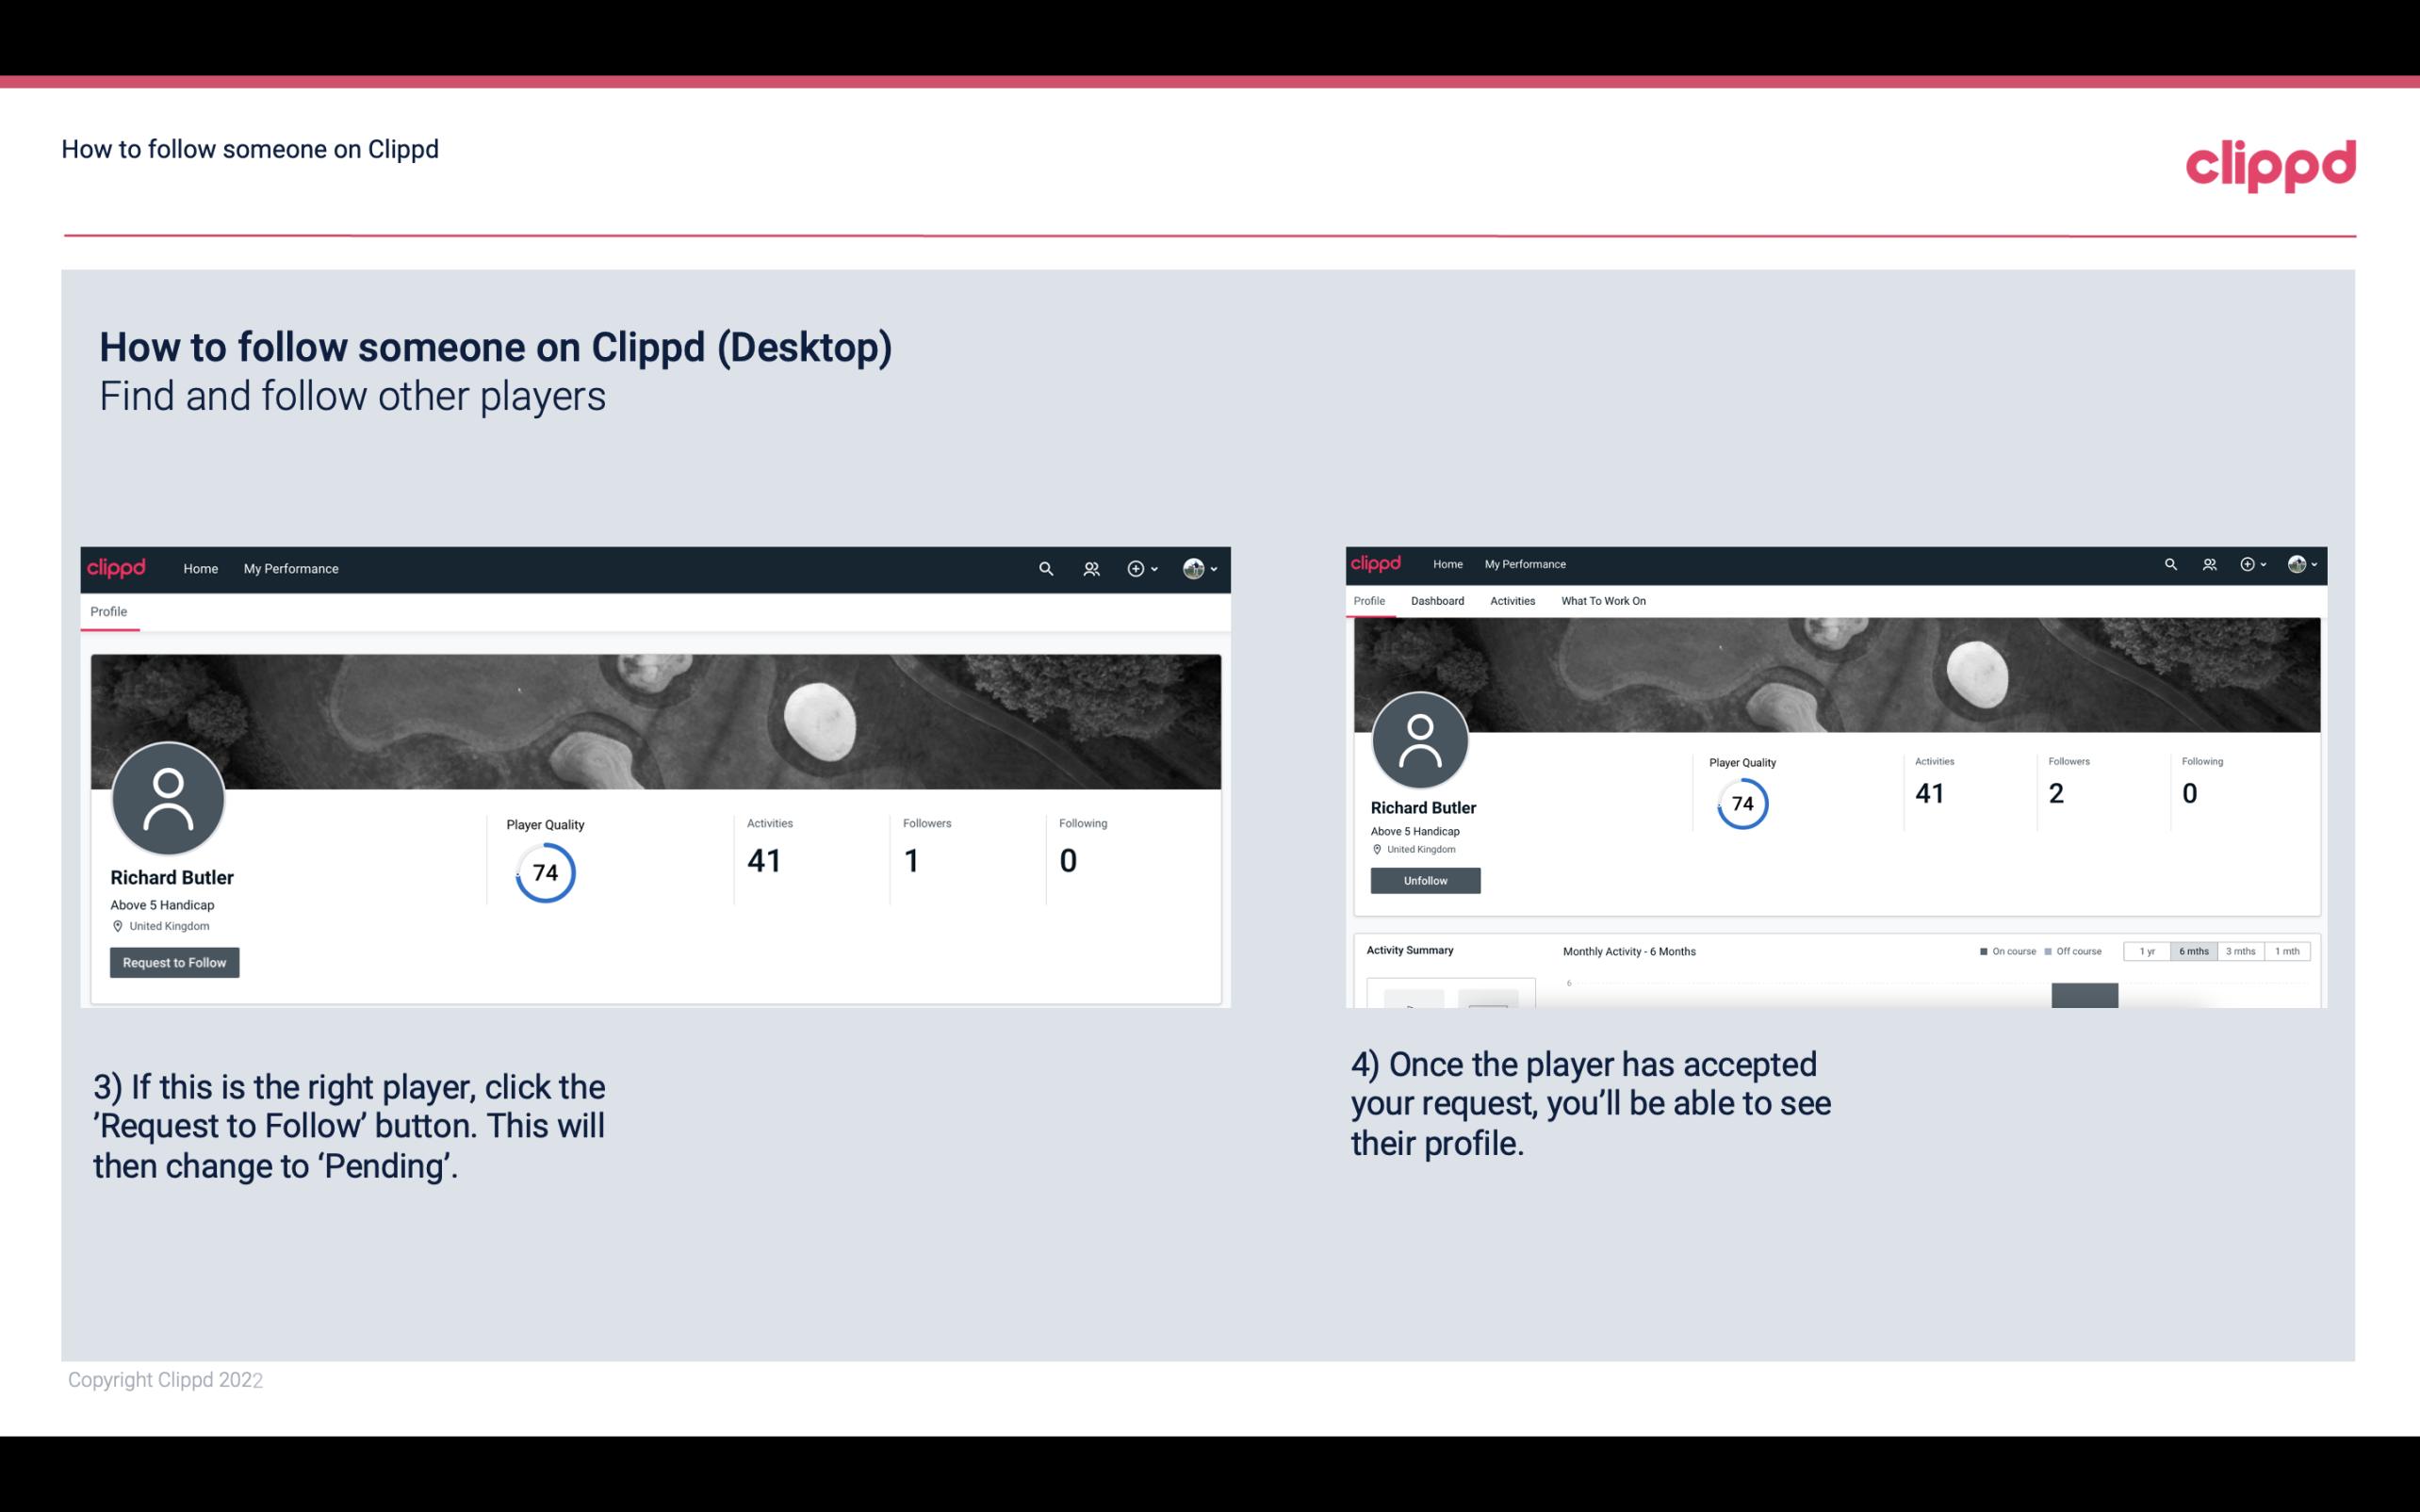2420x1512 pixels.
Task: Click the search icon in the navbar
Action: 1043,568
